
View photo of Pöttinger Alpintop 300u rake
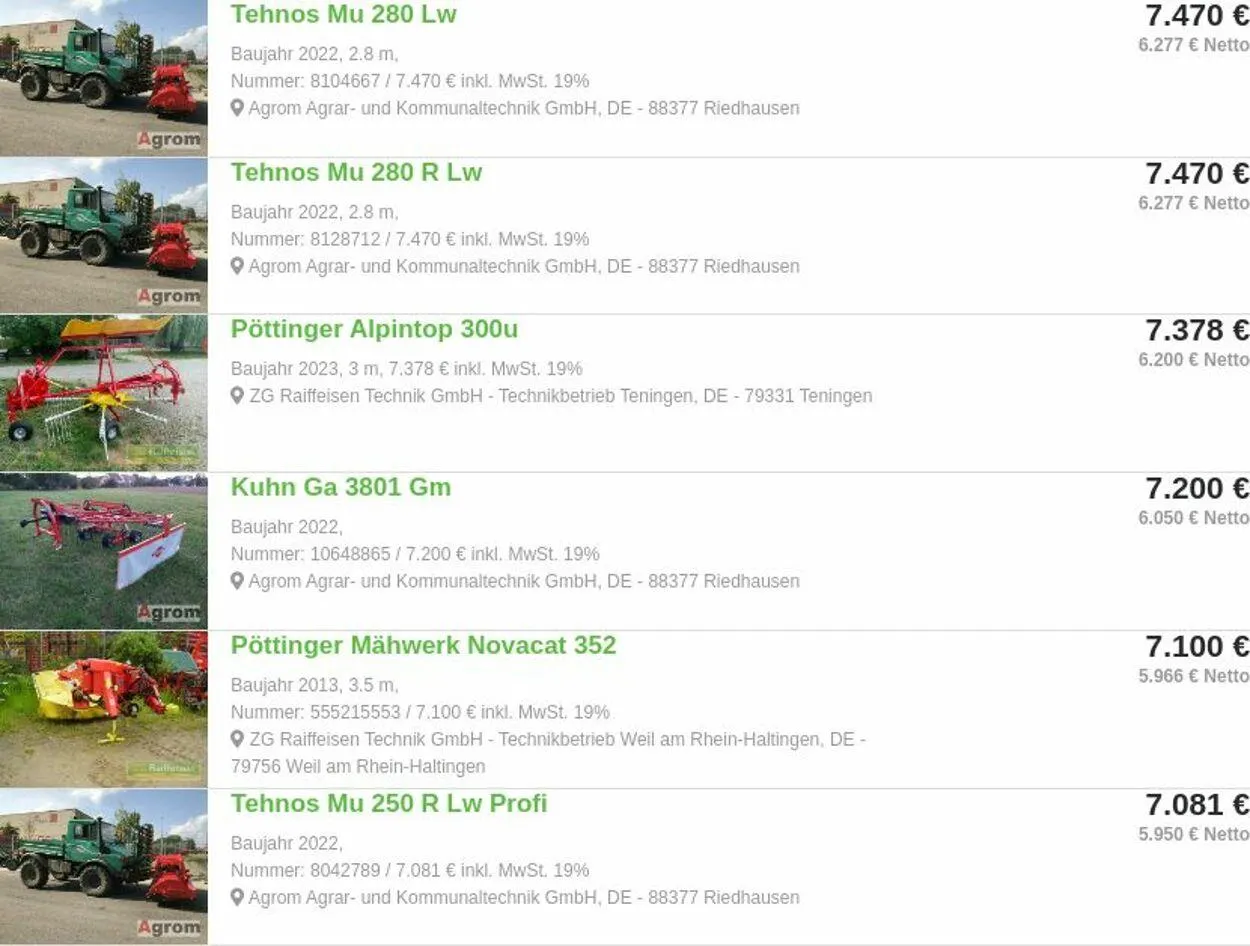104,393
